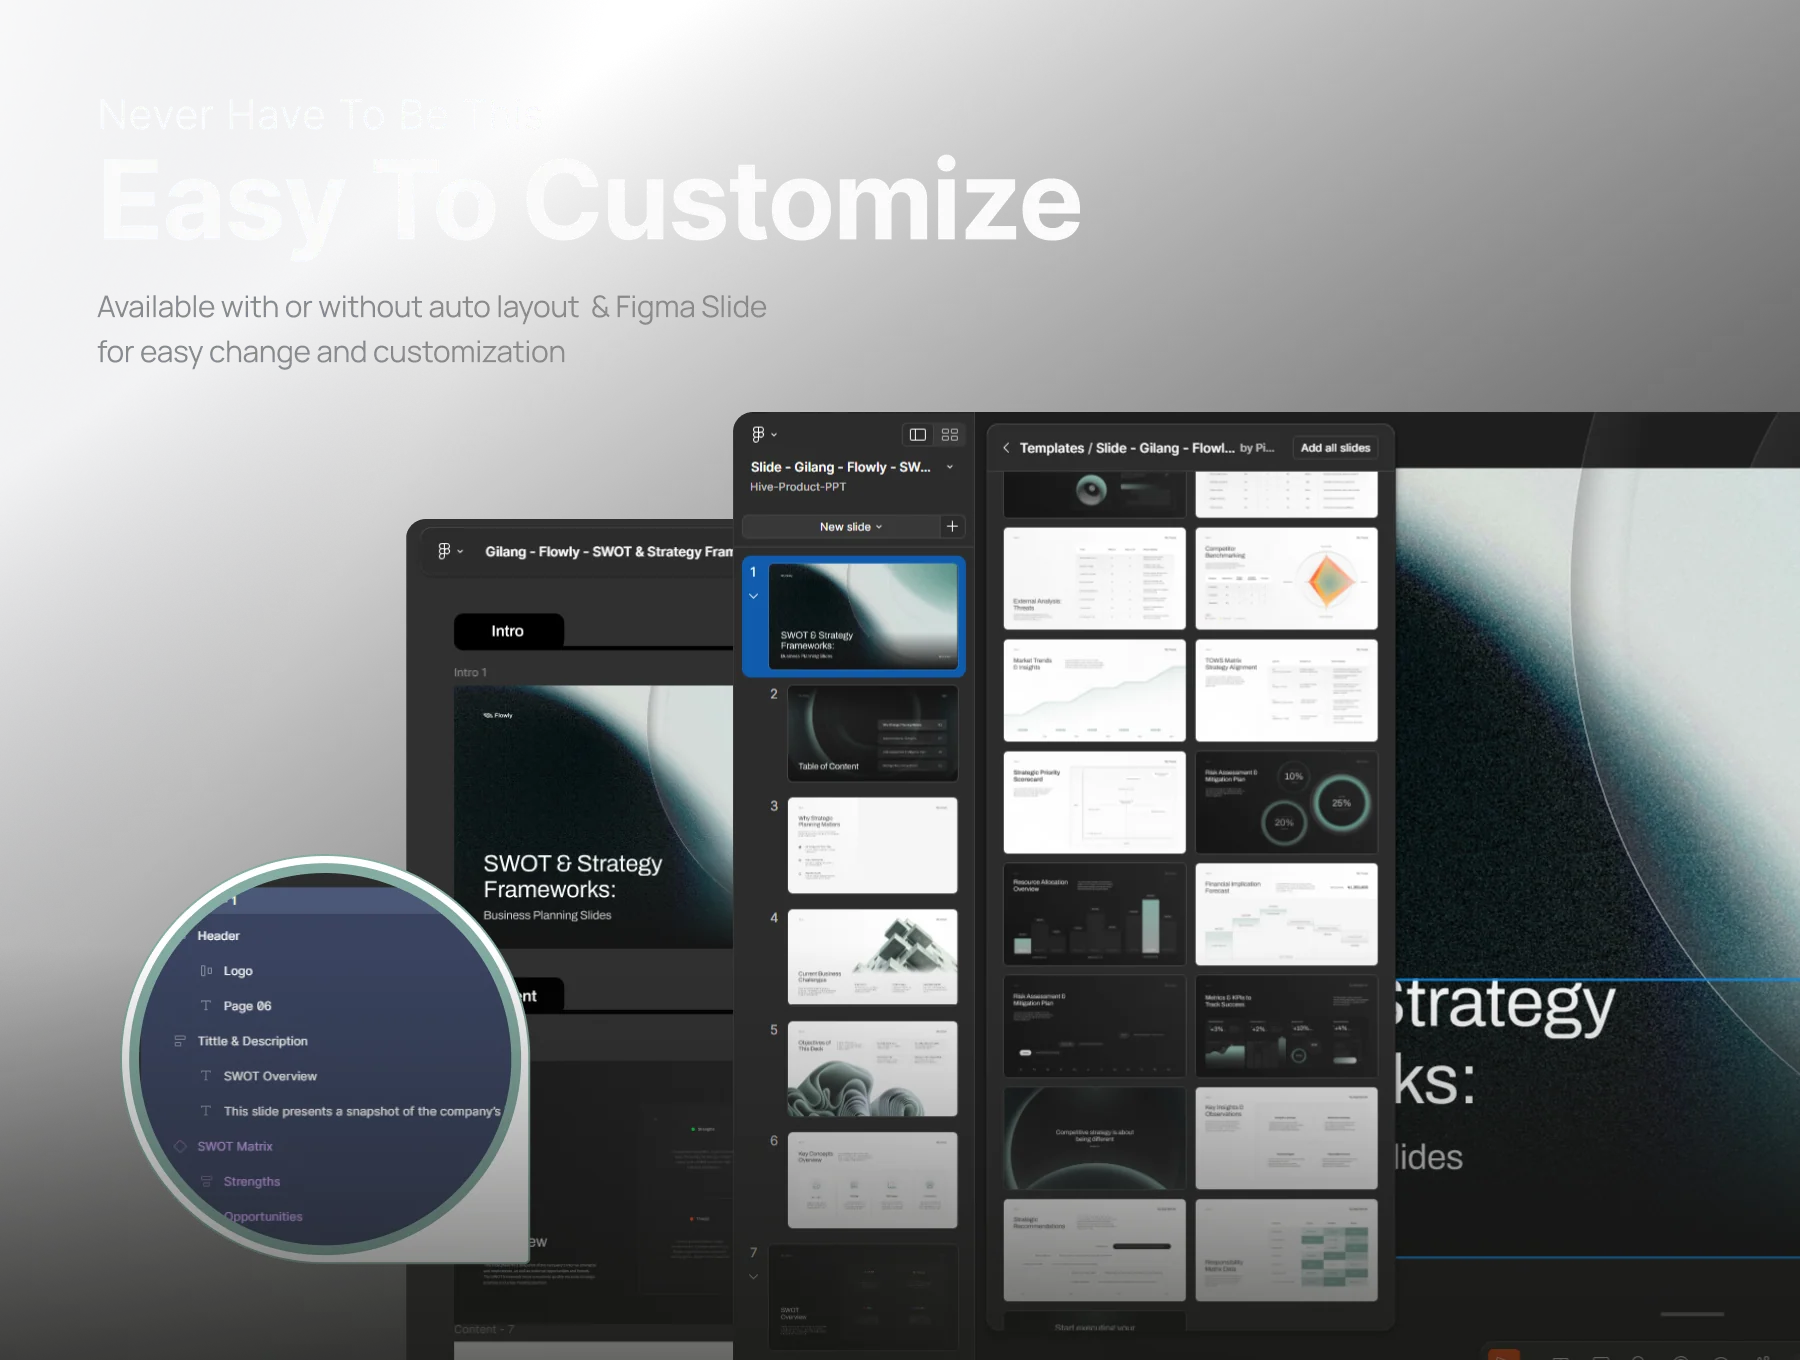Screen dimensions: 1800x1360
Task: Pick Key Insights & Observations template slide
Action: [x=1286, y=1138]
